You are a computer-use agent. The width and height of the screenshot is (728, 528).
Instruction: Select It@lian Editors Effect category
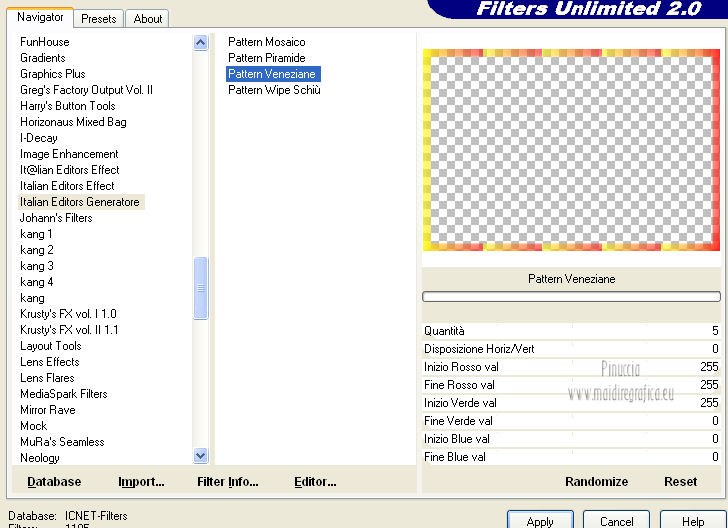(70, 170)
